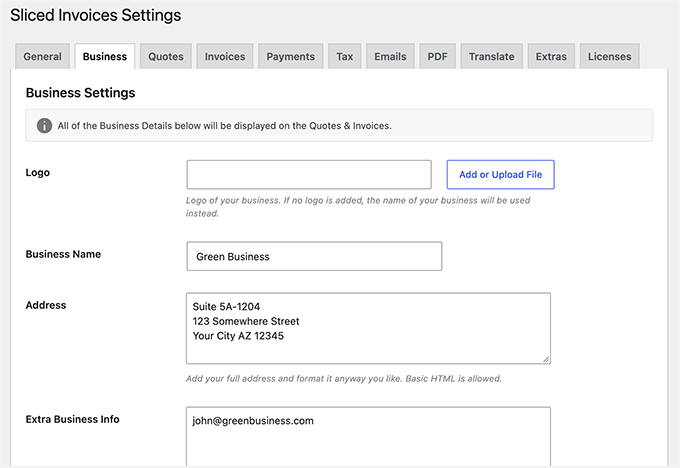This screenshot has height=468, width=680.
Task: Click the Sliced Invoices Settings page title
Action: pyautogui.click(x=96, y=15)
